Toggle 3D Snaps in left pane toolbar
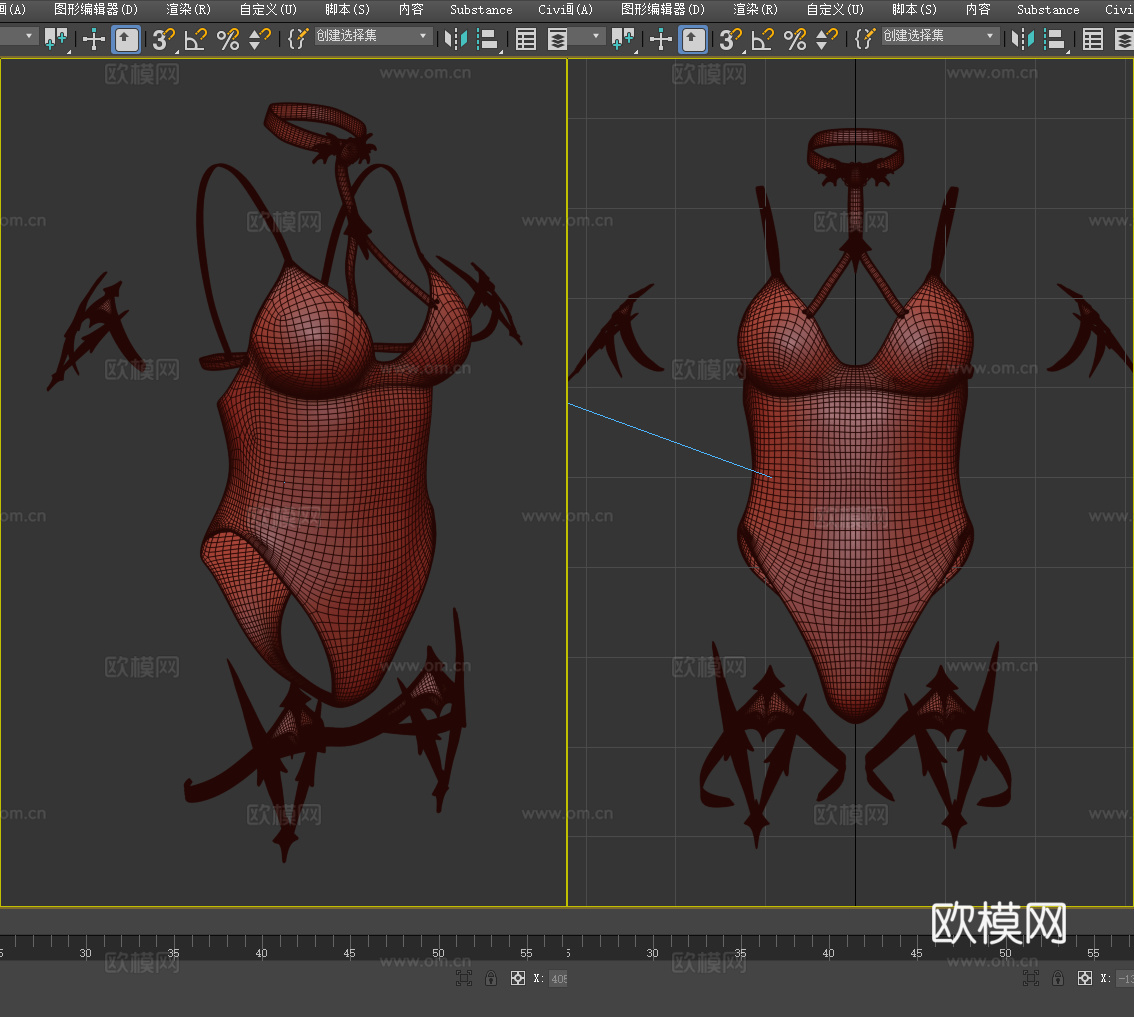This screenshot has height=1017, width=1134. click(x=163, y=39)
